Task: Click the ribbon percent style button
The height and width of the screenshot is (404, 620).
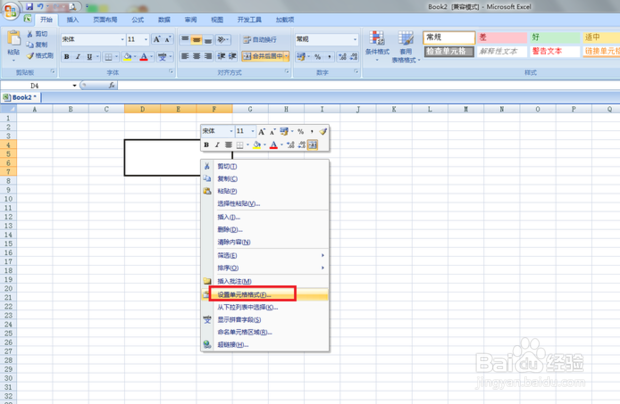Action: pyautogui.click(x=318, y=57)
